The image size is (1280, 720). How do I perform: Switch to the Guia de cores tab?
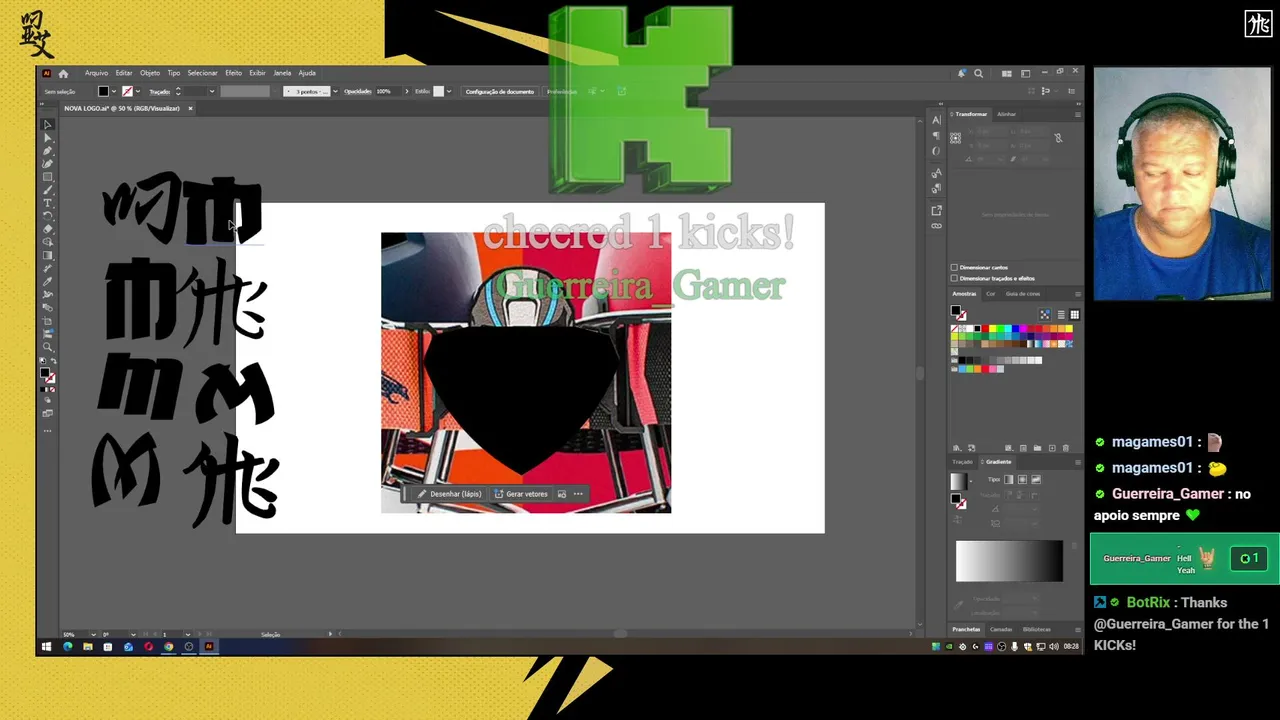coord(1023,294)
